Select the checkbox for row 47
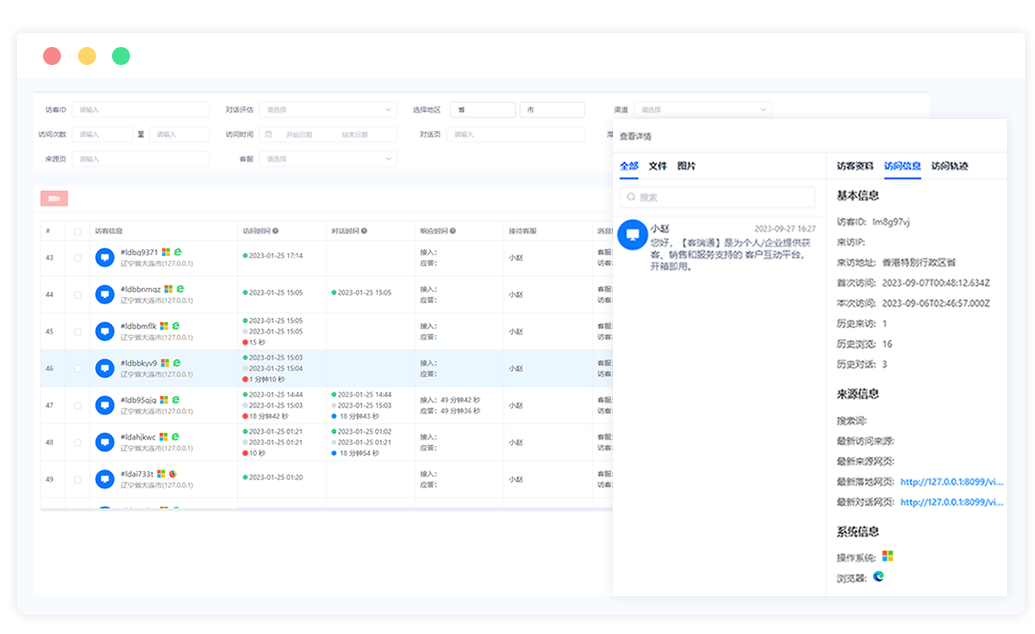Image resolution: width=1035 pixels, height=634 pixels. point(78,405)
